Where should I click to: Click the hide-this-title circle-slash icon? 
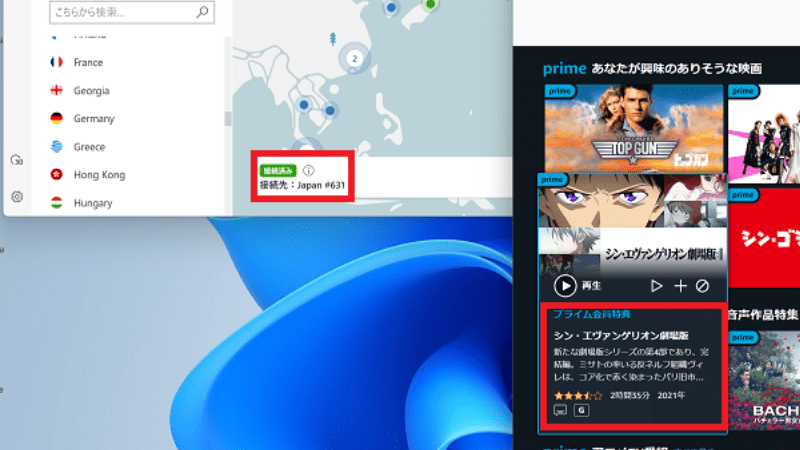pos(702,286)
